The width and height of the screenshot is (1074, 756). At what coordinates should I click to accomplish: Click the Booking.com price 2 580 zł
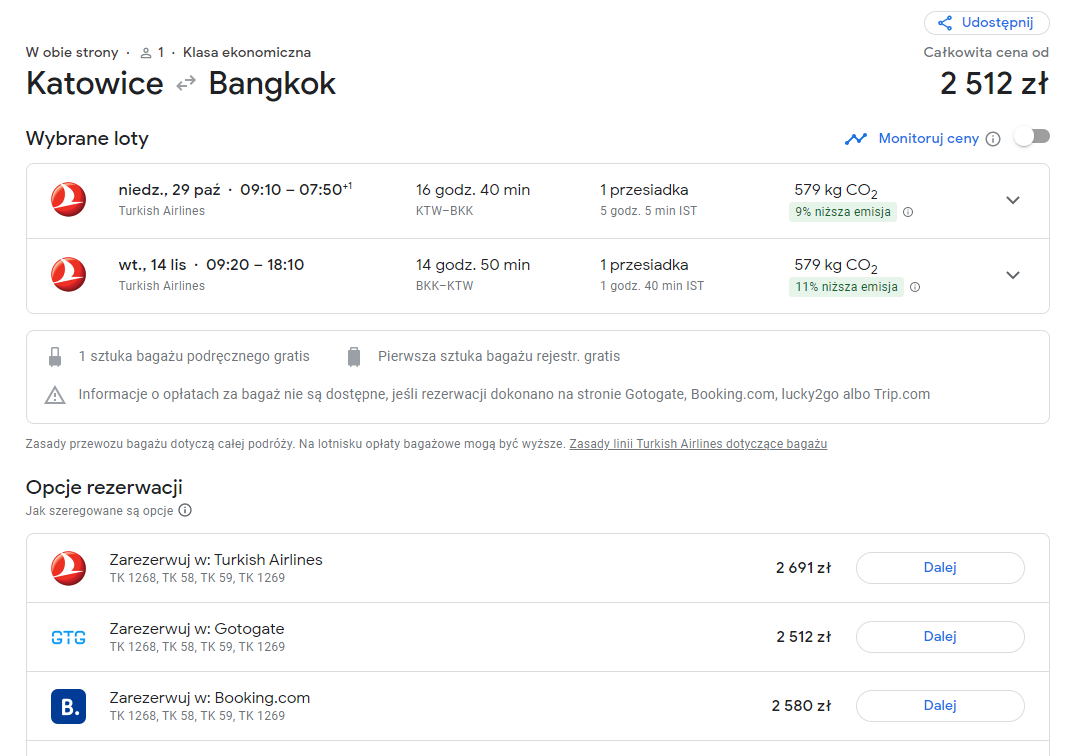point(801,706)
